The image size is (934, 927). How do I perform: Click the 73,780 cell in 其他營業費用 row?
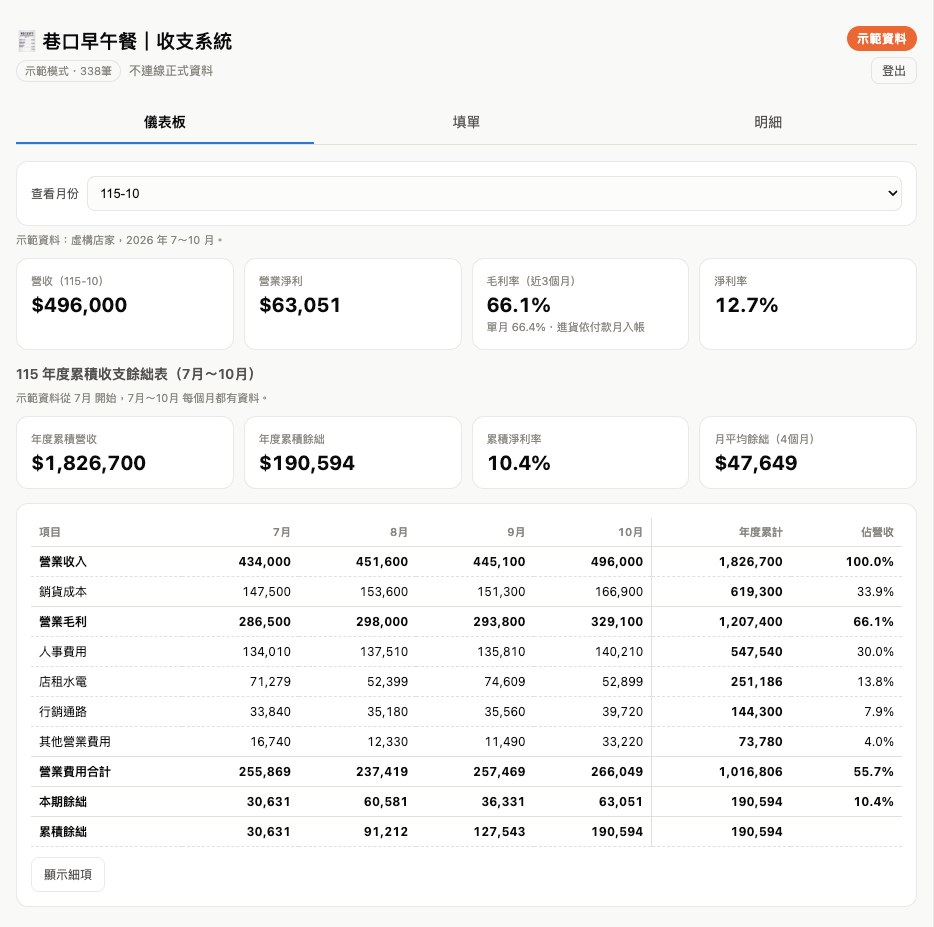tap(761, 742)
